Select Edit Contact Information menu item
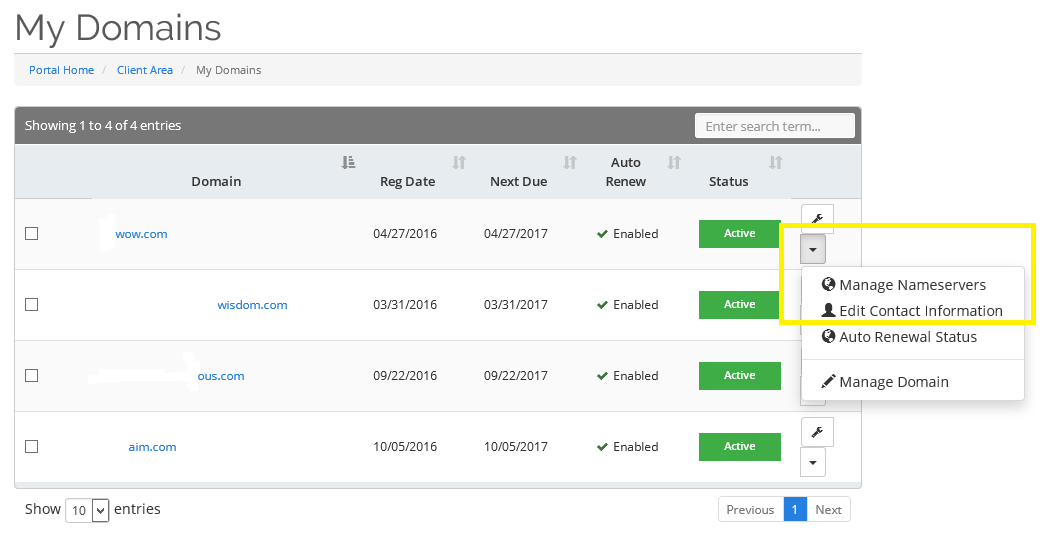1049x544 pixels. pyautogui.click(x=920, y=311)
